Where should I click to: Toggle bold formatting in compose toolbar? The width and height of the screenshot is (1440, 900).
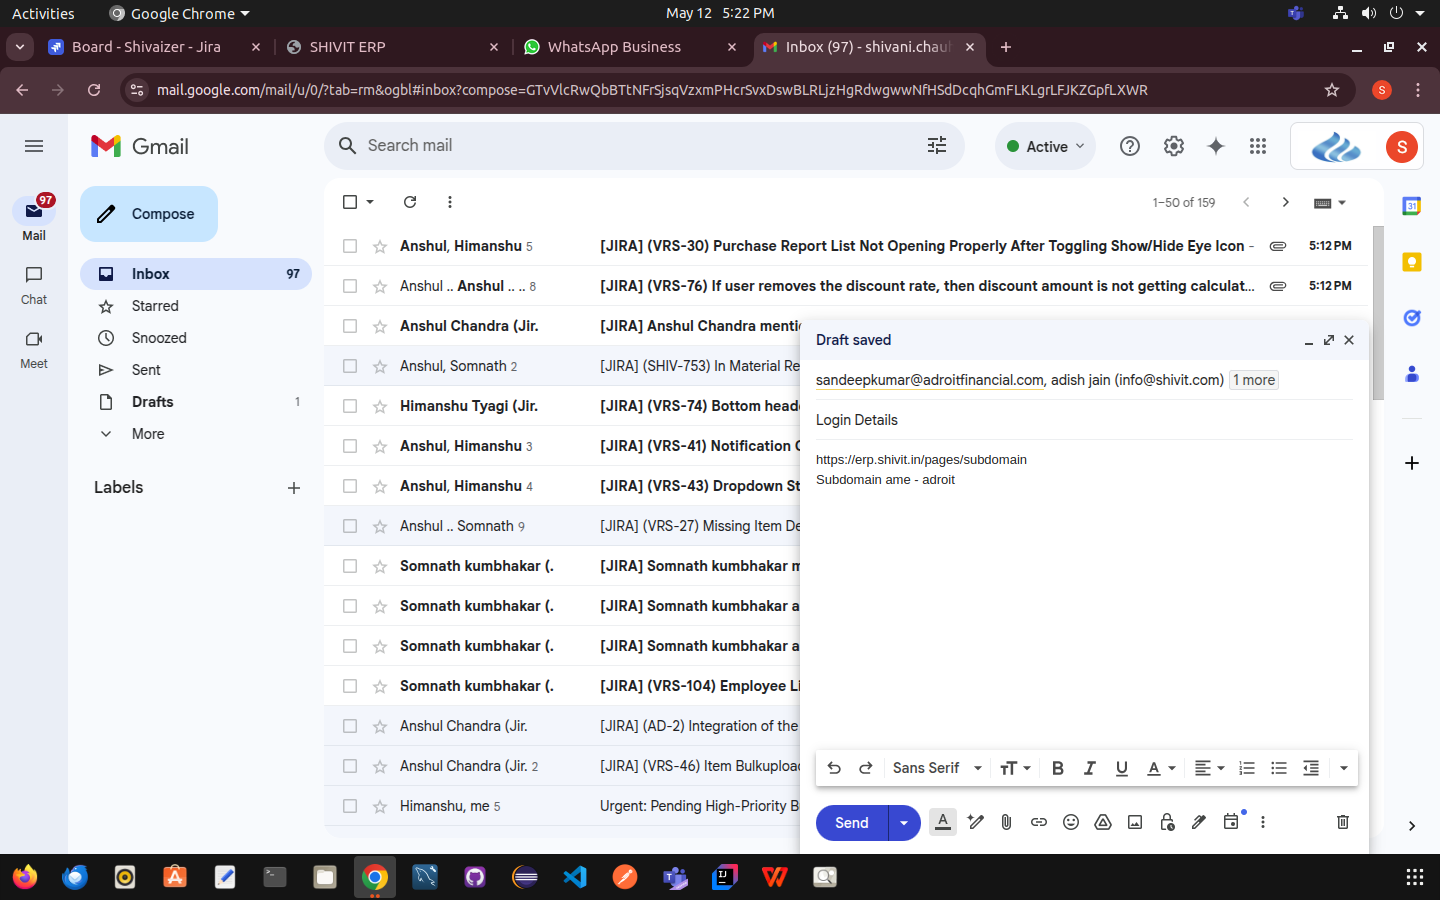(1057, 768)
